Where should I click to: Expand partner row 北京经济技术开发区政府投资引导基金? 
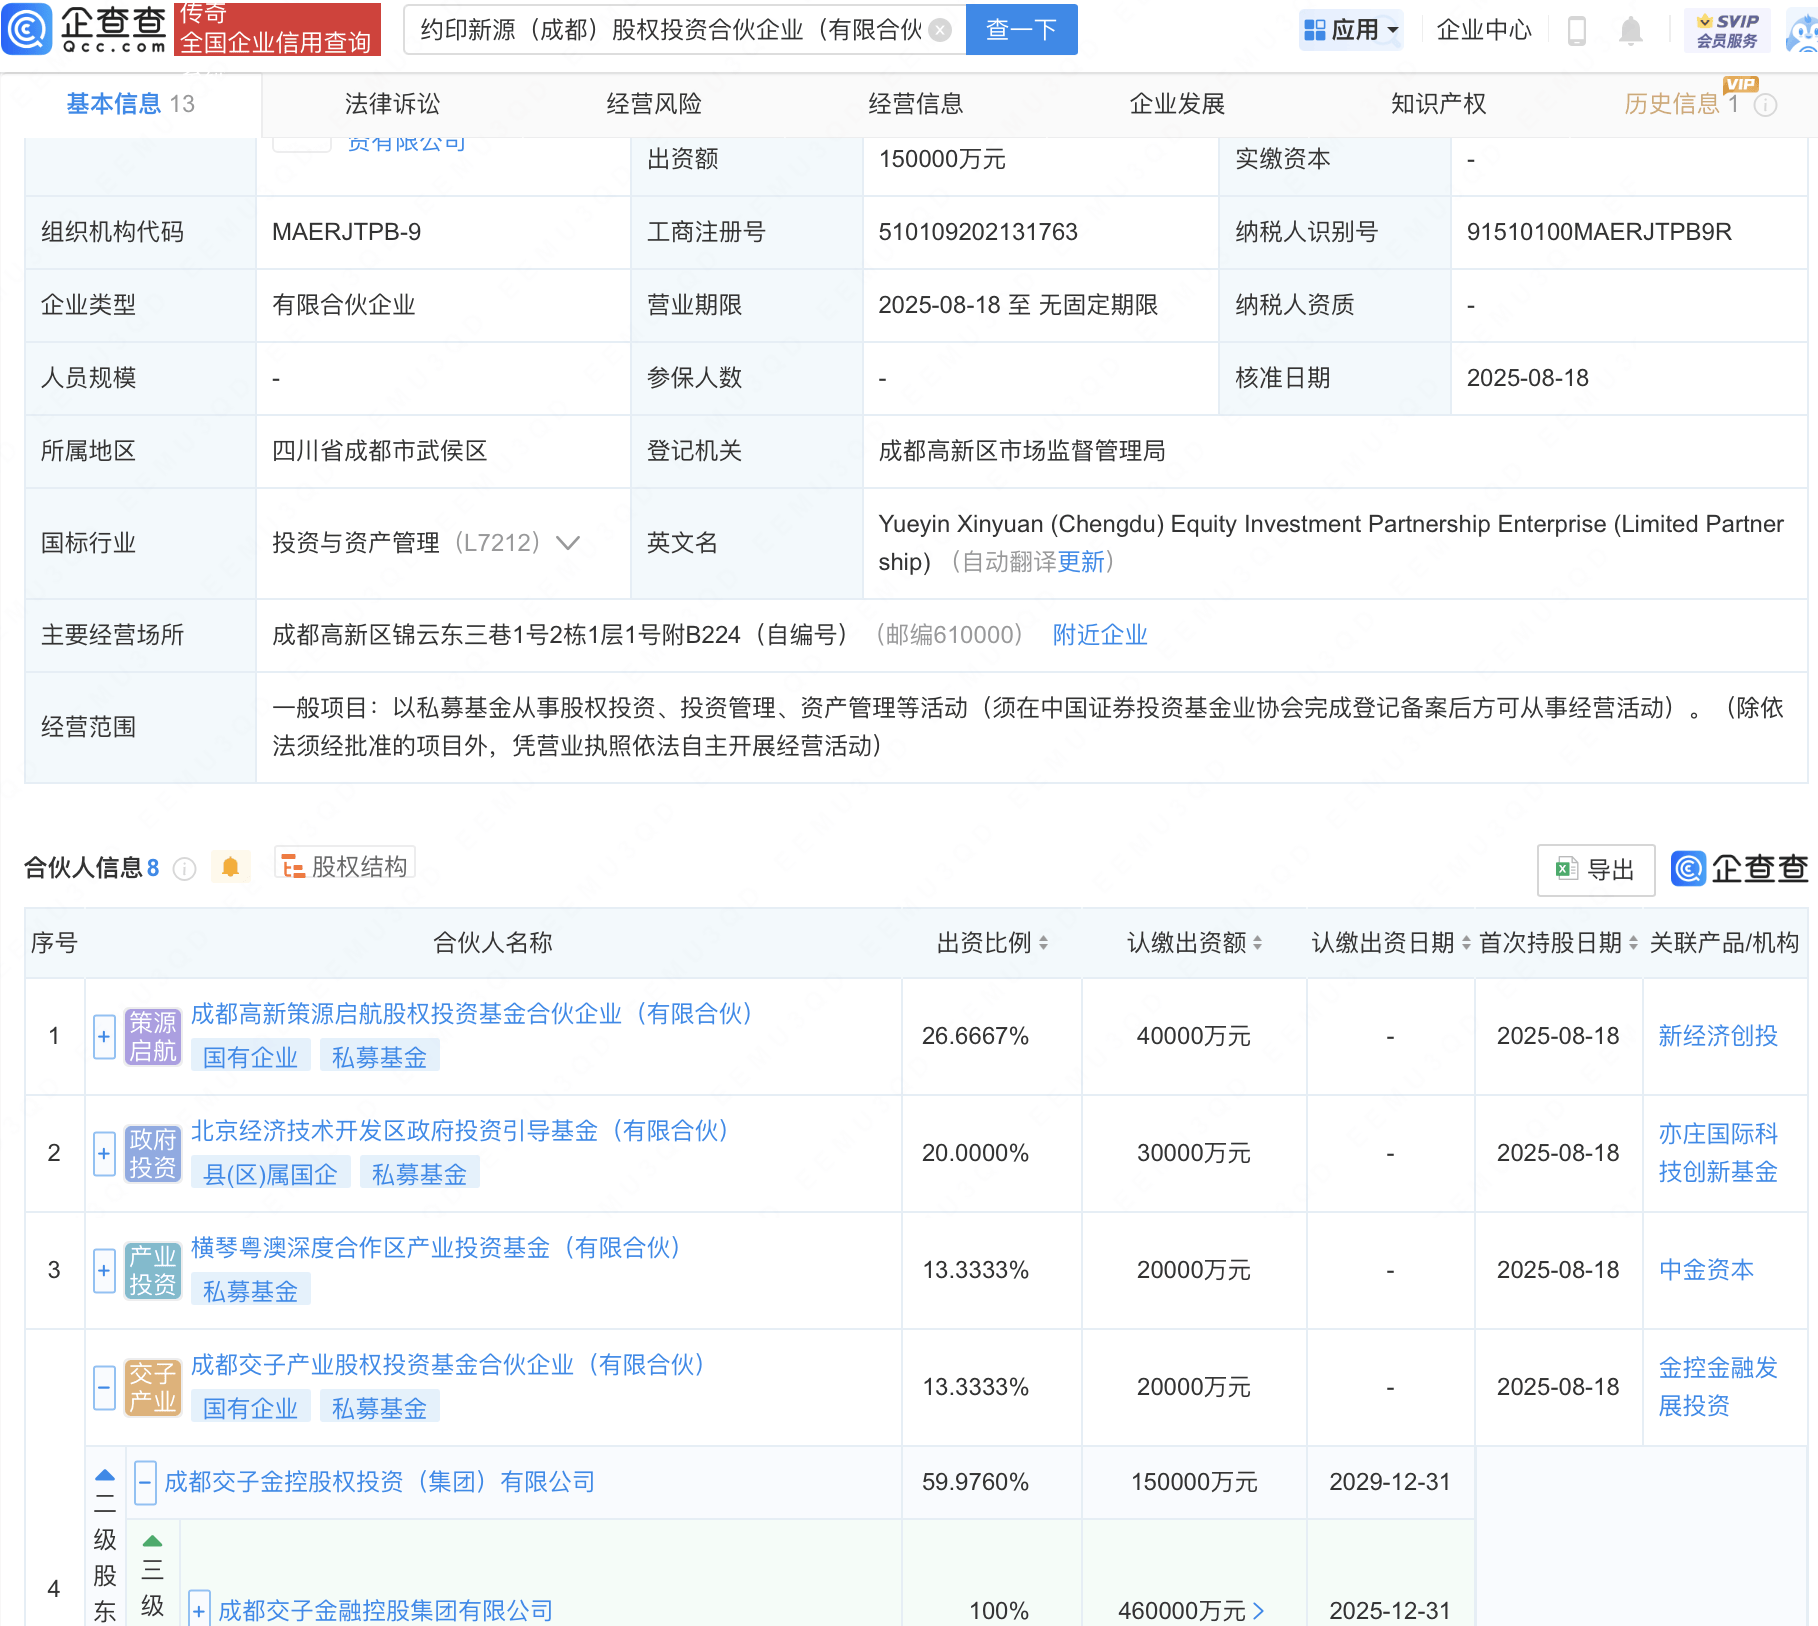[104, 1154]
